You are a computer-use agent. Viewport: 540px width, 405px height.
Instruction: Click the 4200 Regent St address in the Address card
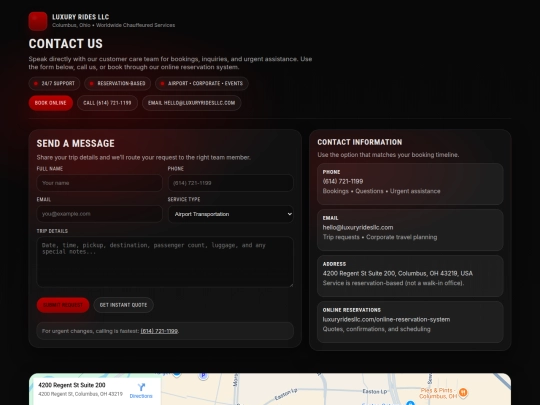coord(398,273)
